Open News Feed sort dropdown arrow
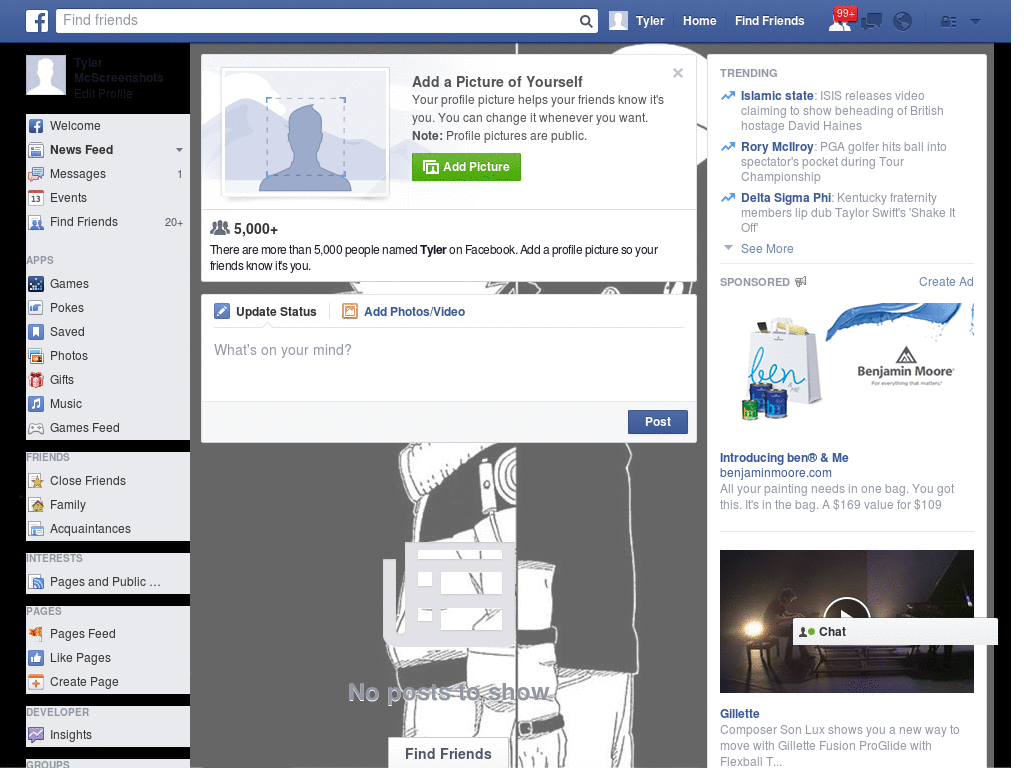 [179, 150]
